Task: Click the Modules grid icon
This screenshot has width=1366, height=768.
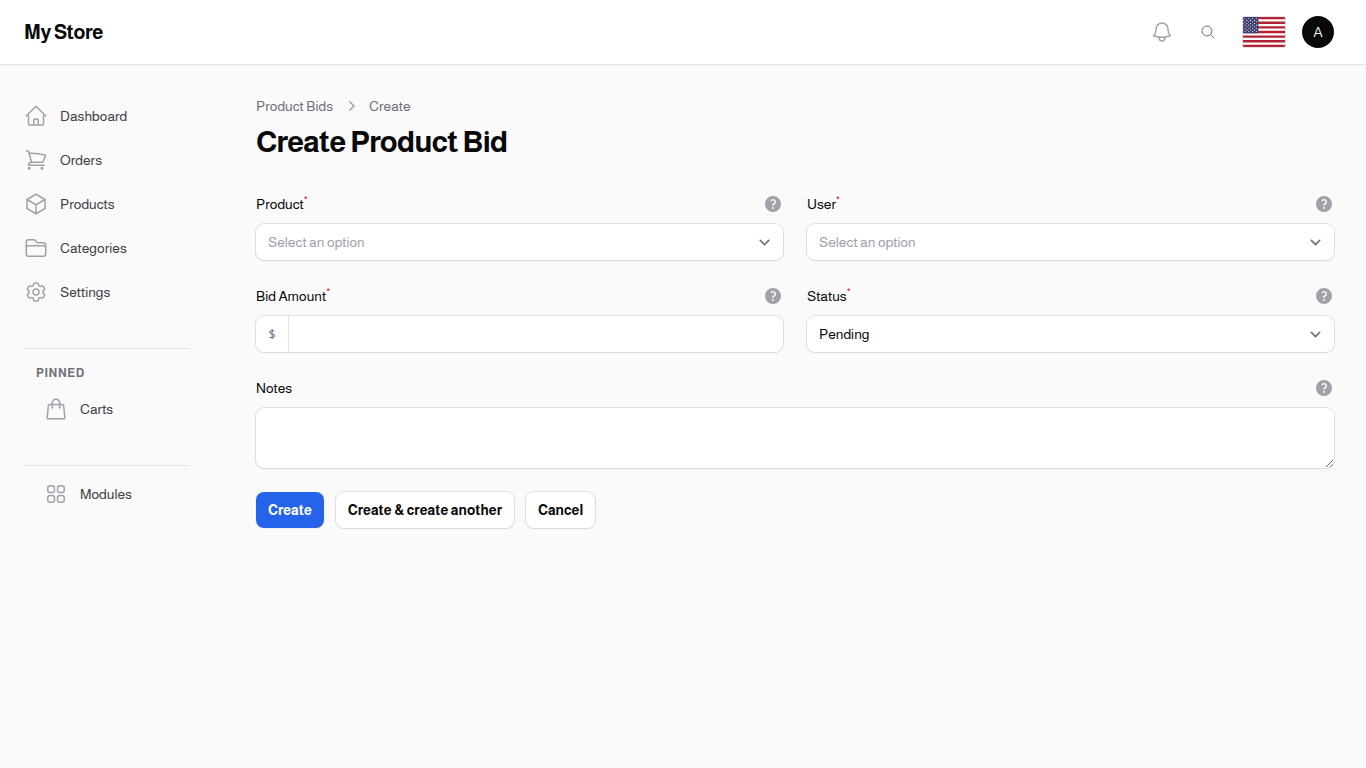Action: [x=56, y=494]
